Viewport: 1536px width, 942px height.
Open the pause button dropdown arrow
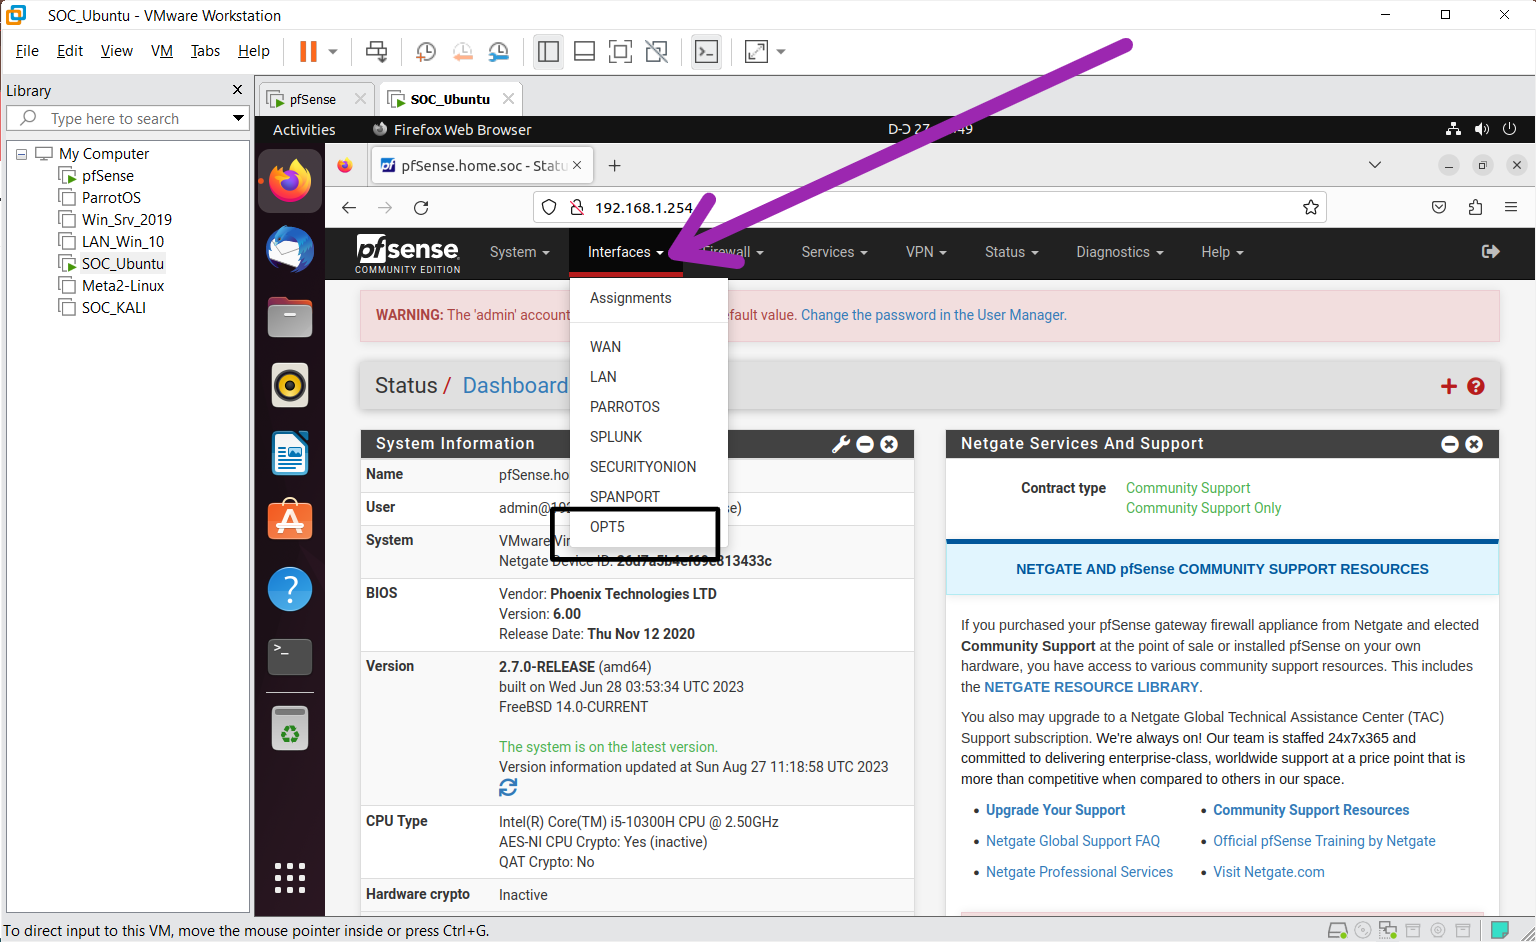point(333,51)
